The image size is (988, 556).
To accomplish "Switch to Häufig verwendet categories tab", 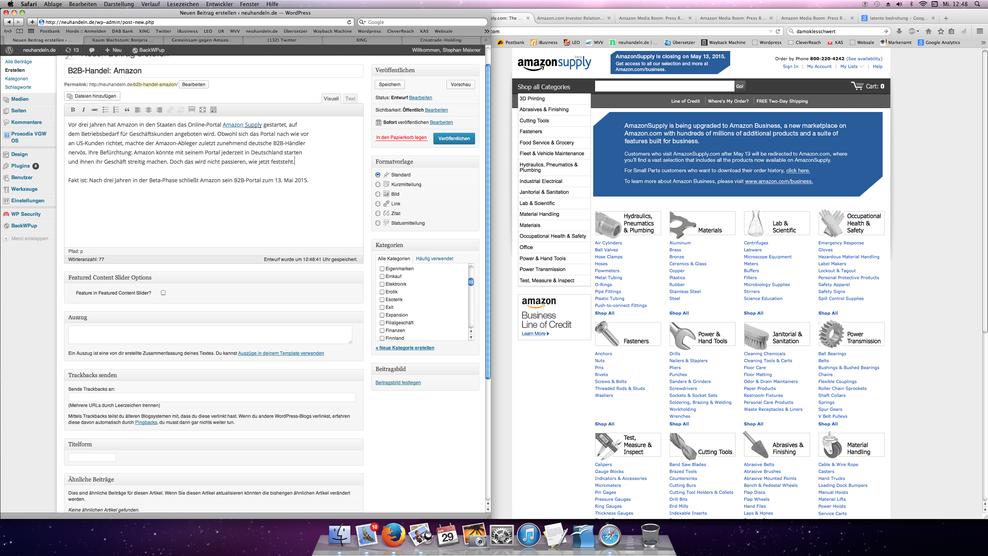I will click(434, 258).
